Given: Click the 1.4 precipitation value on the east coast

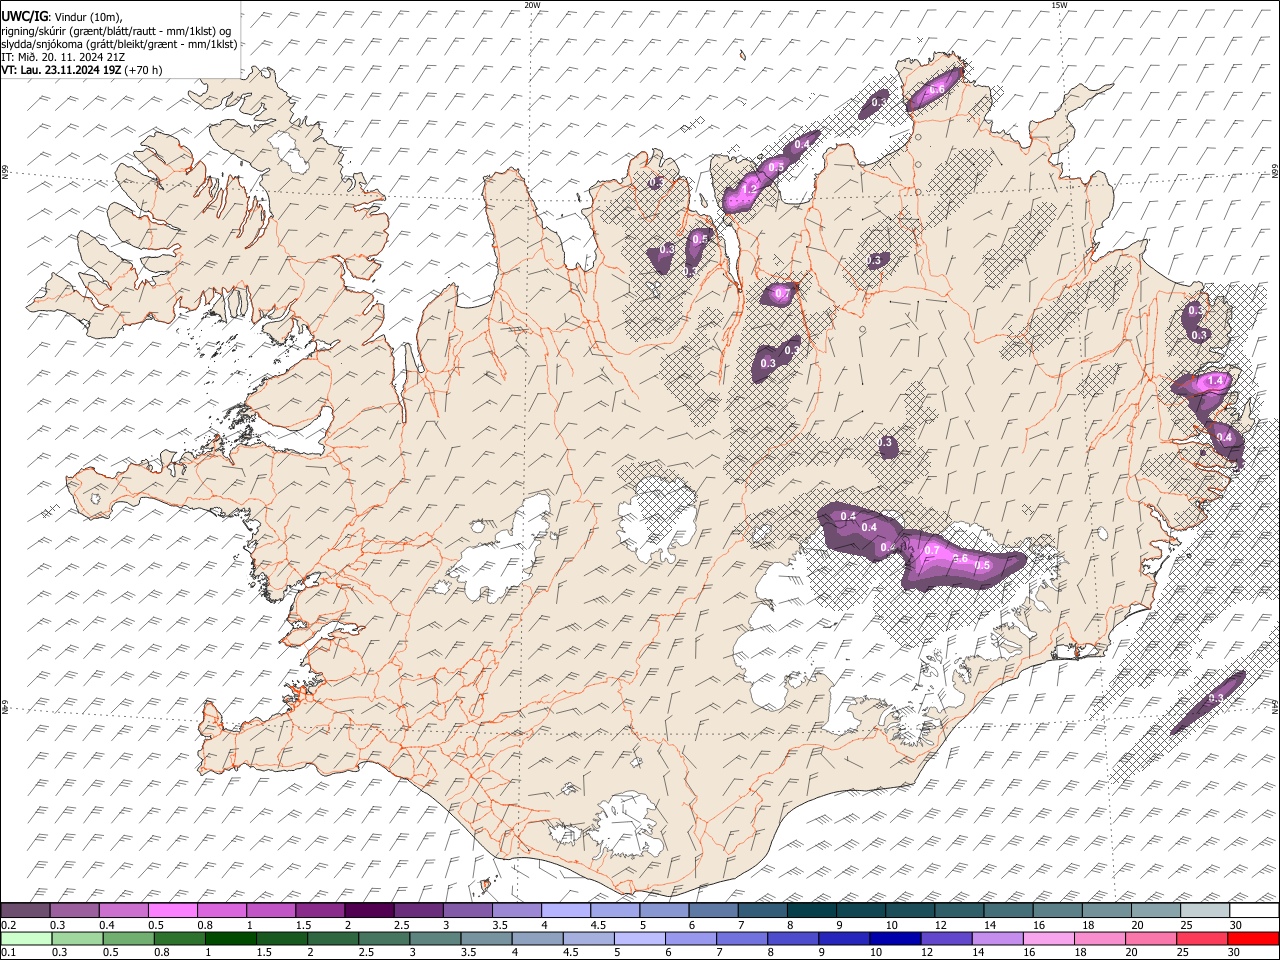Looking at the screenshot, I should click(x=1216, y=381).
